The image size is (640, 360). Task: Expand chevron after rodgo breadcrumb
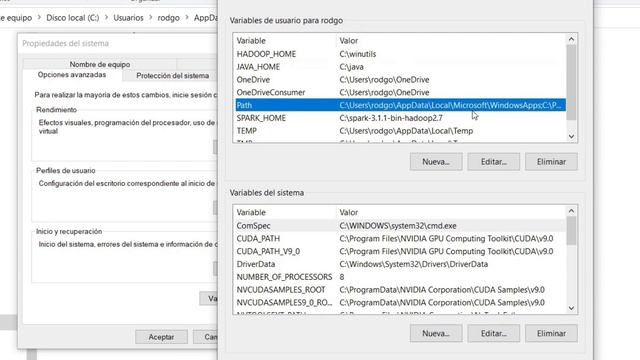pos(187,18)
